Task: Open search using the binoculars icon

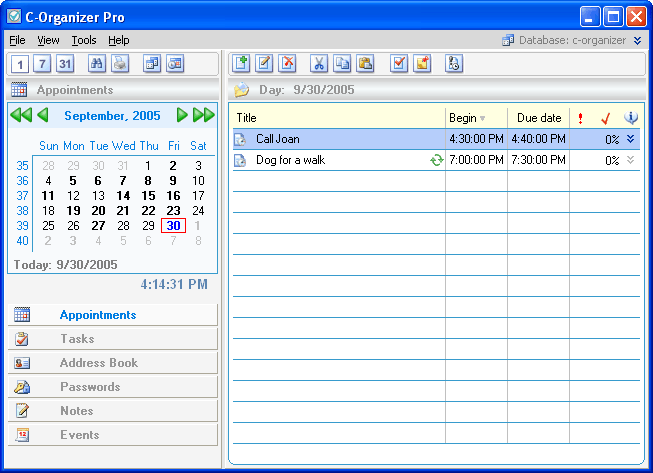Action: 97,64
